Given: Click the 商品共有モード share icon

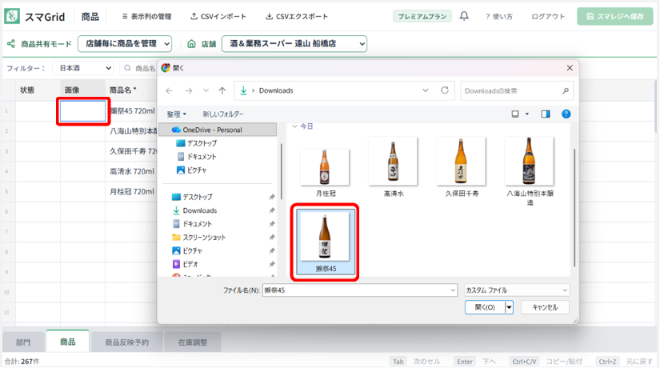Looking at the screenshot, I should (x=11, y=43).
